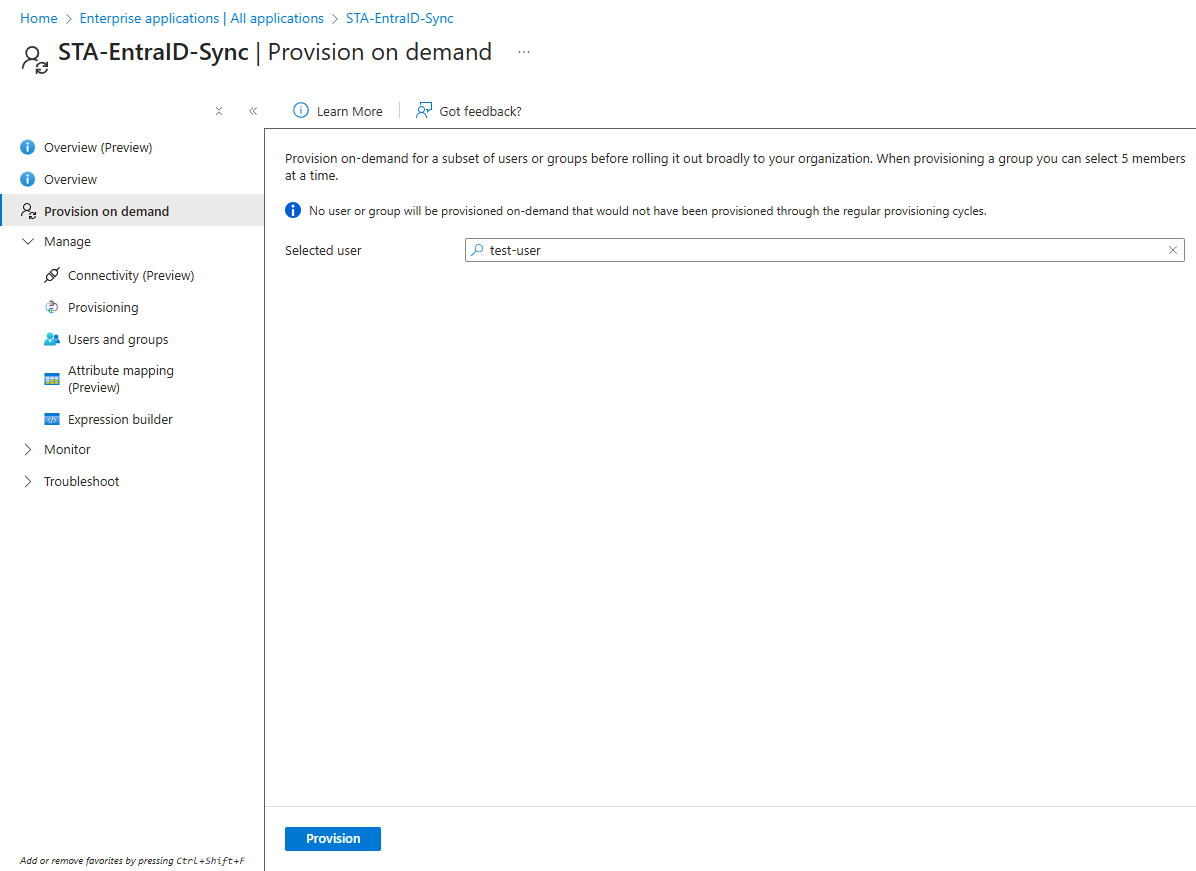
Task: Click the Provisioning sync icon
Action: click(x=52, y=307)
